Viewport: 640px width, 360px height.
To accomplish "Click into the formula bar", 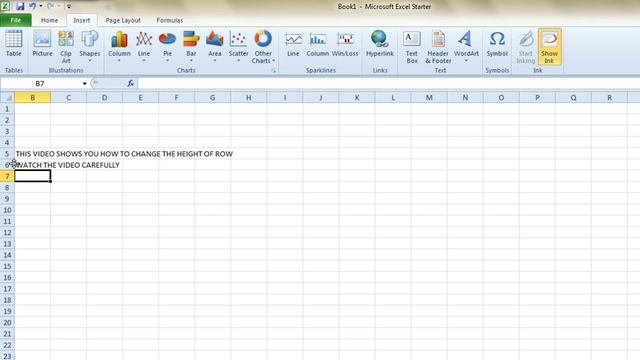I will (x=388, y=84).
